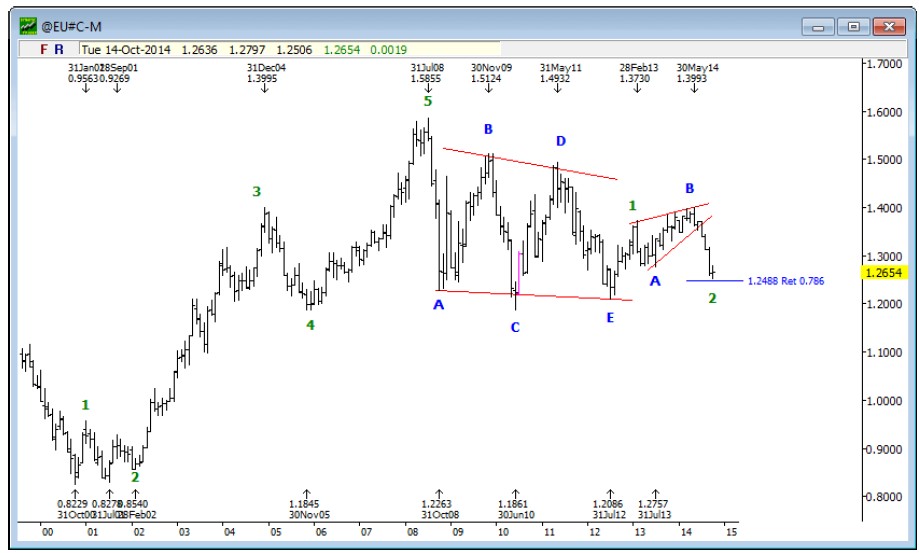Click the 1.1000 price axis label
Image resolution: width=919 pixels, height=553 pixels.
[x=884, y=352]
